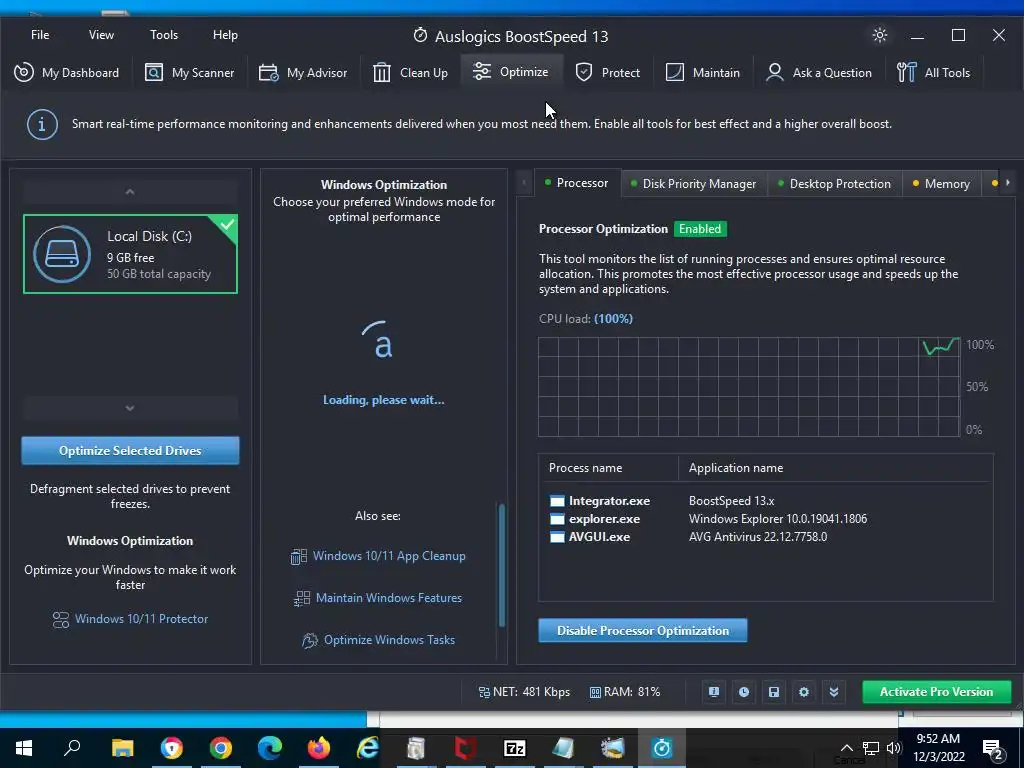Launch Microsoft Edge from taskbar
The width and height of the screenshot is (1024, 768).
point(270,748)
